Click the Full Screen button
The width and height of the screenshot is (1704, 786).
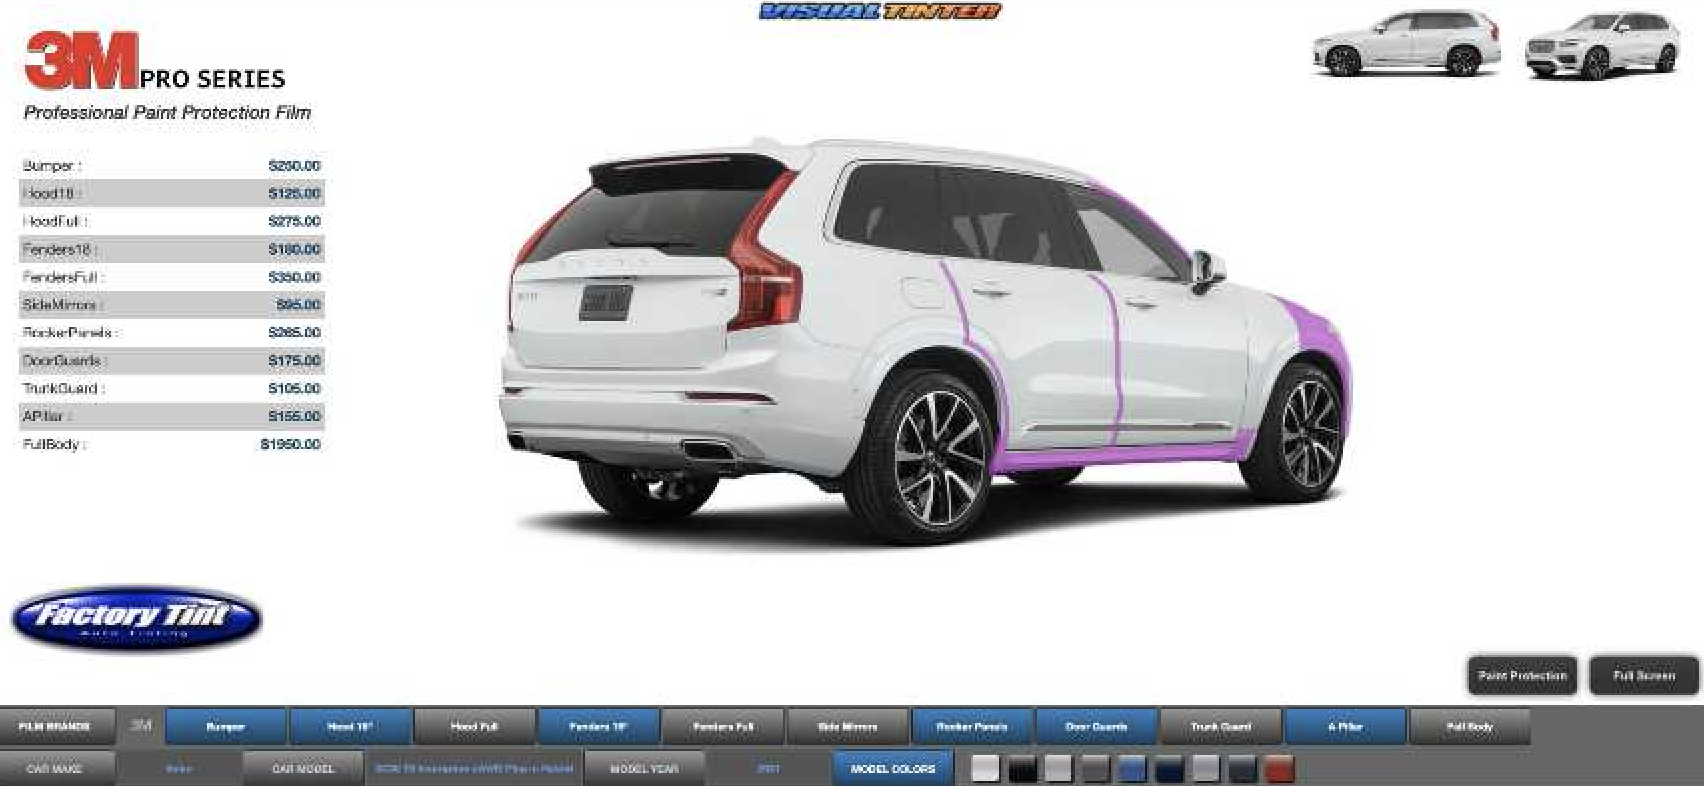tap(1644, 676)
